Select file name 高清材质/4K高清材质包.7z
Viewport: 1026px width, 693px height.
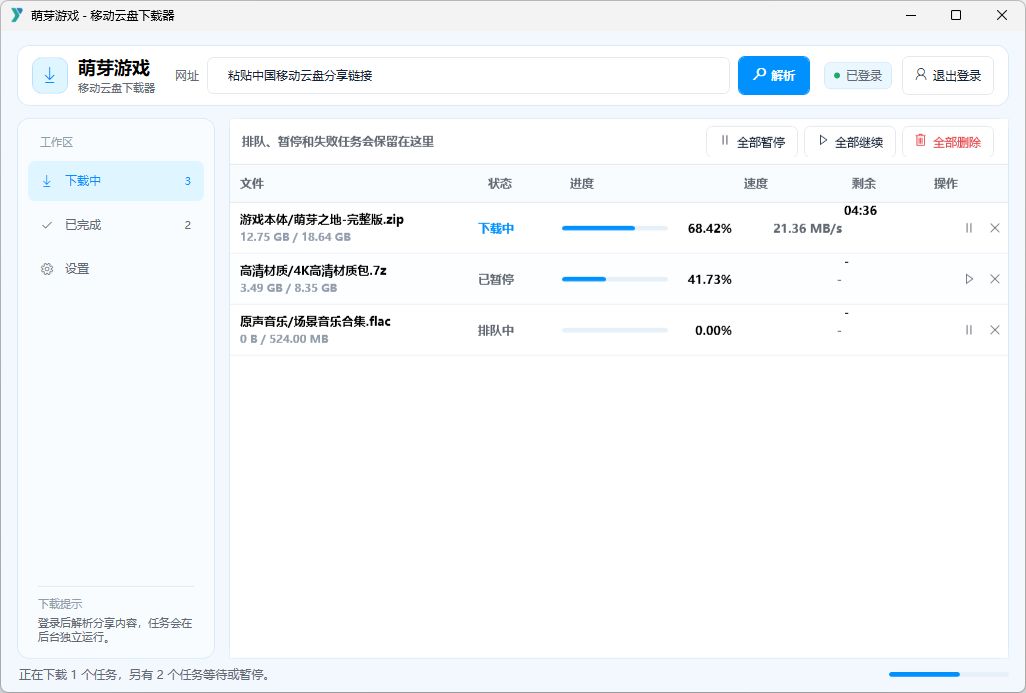tap(313, 271)
